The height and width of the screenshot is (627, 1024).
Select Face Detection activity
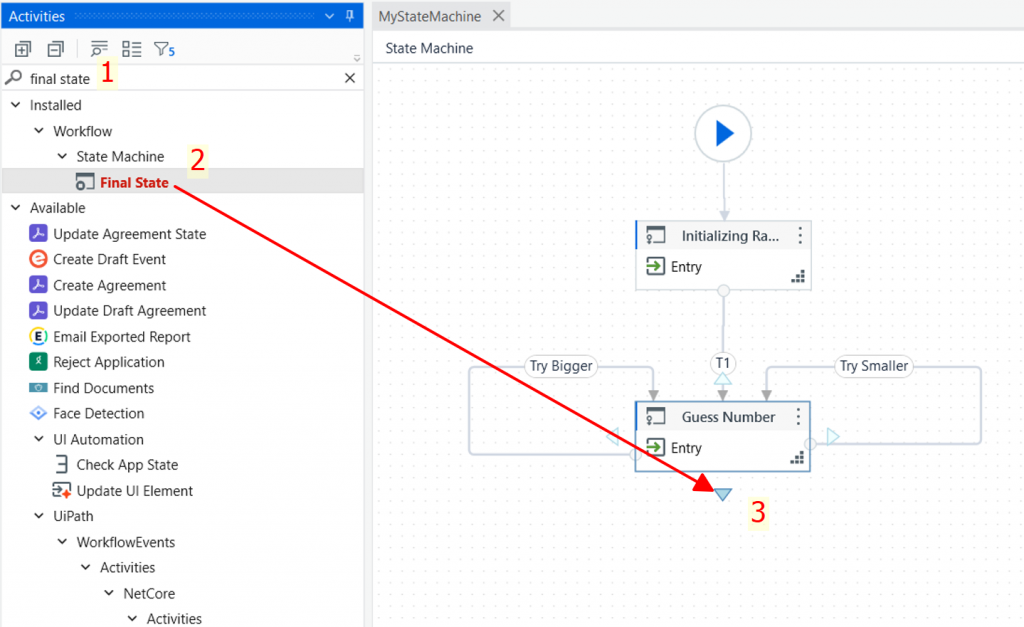tap(99, 413)
